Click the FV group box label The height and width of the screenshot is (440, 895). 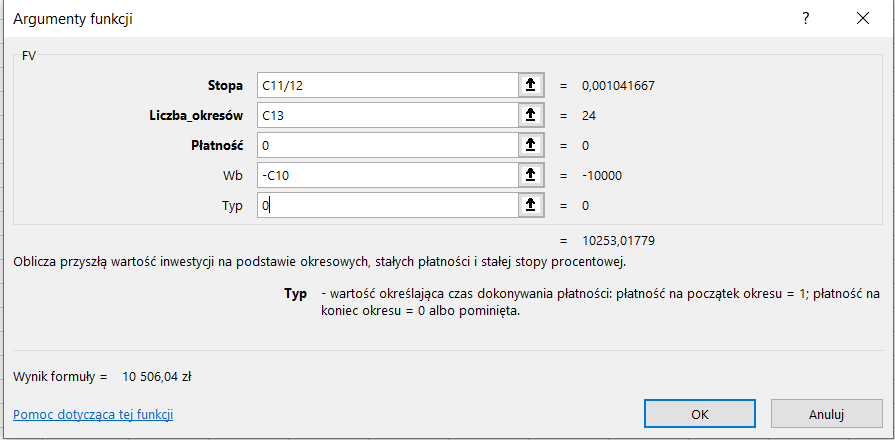coord(29,57)
